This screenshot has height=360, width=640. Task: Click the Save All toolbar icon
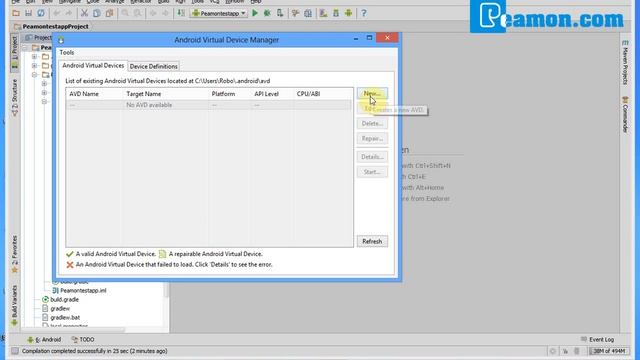point(28,13)
